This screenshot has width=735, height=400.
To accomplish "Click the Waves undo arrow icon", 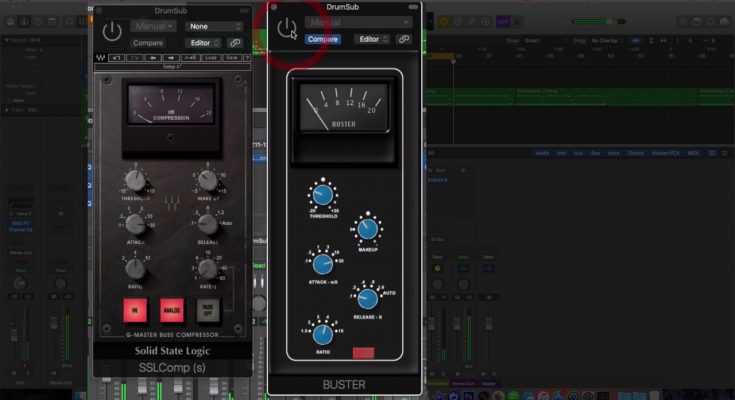I will (116, 58).
